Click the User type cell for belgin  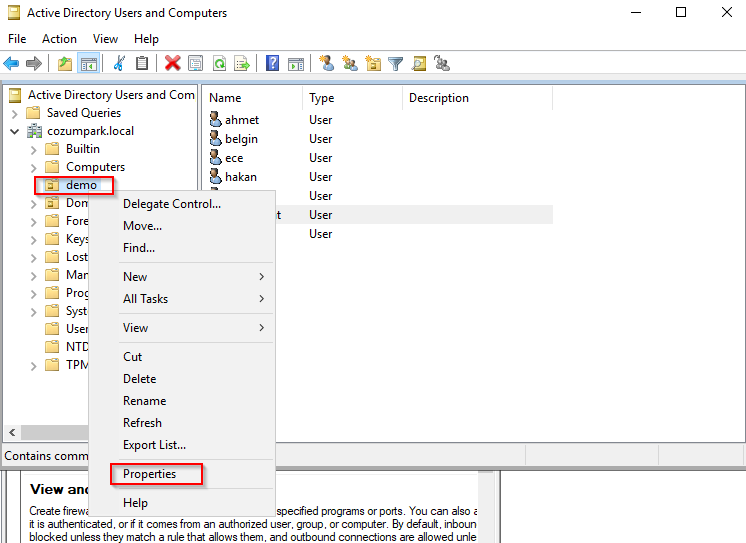(x=321, y=138)
